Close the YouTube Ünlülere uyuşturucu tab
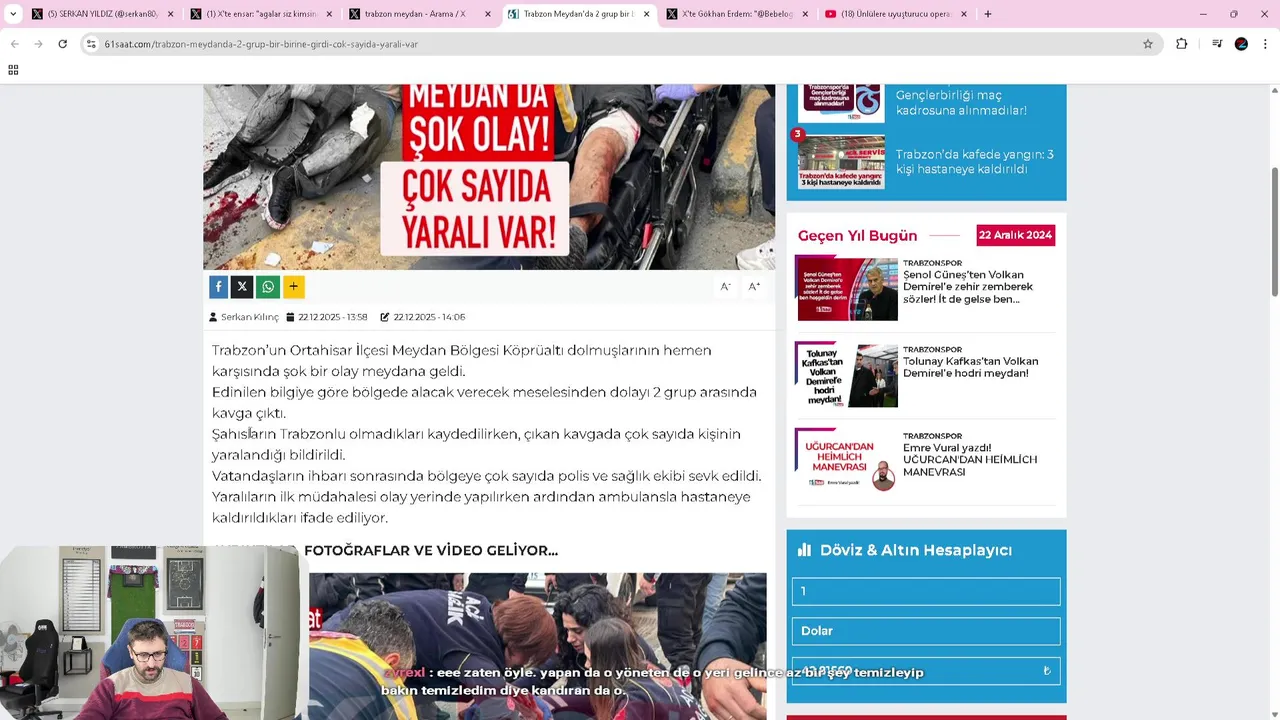The height and width of the screenshot is (720, 1280). click(x=964, y=14)
